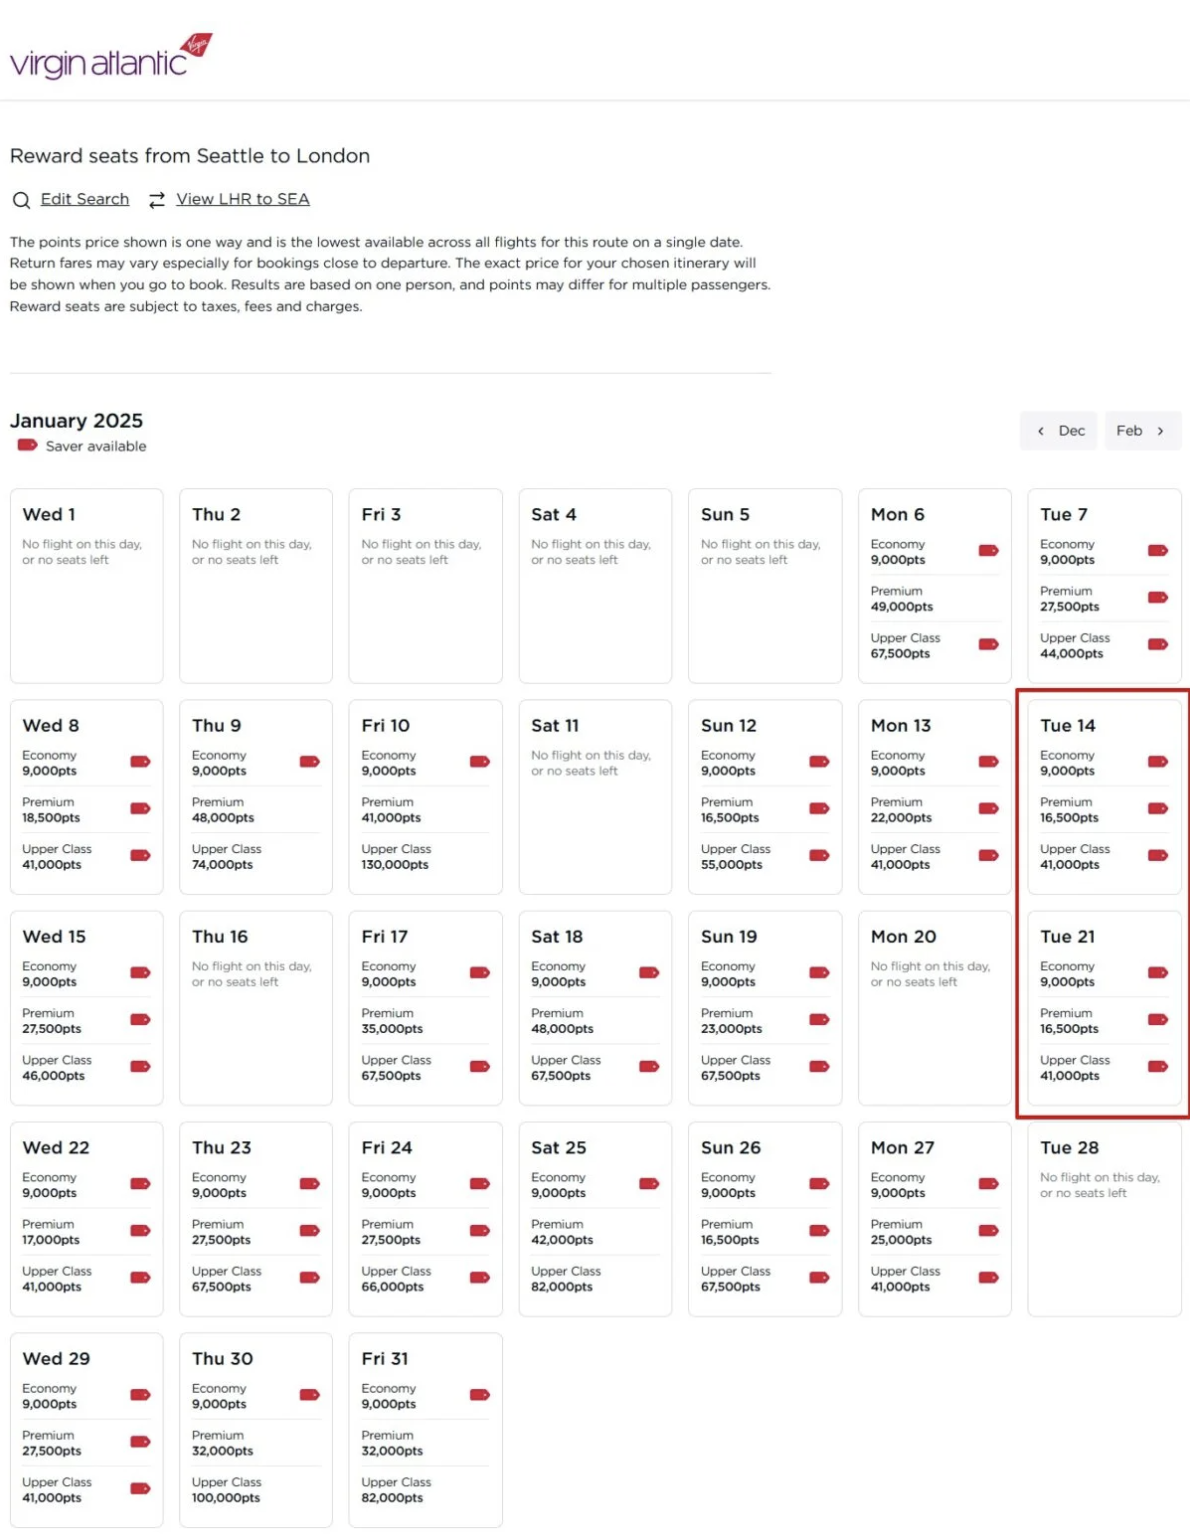Select Mon 27 Premium 25,000pts fare
The height and width of the screenshot is (1540, 1190).
pos(934,1231)
